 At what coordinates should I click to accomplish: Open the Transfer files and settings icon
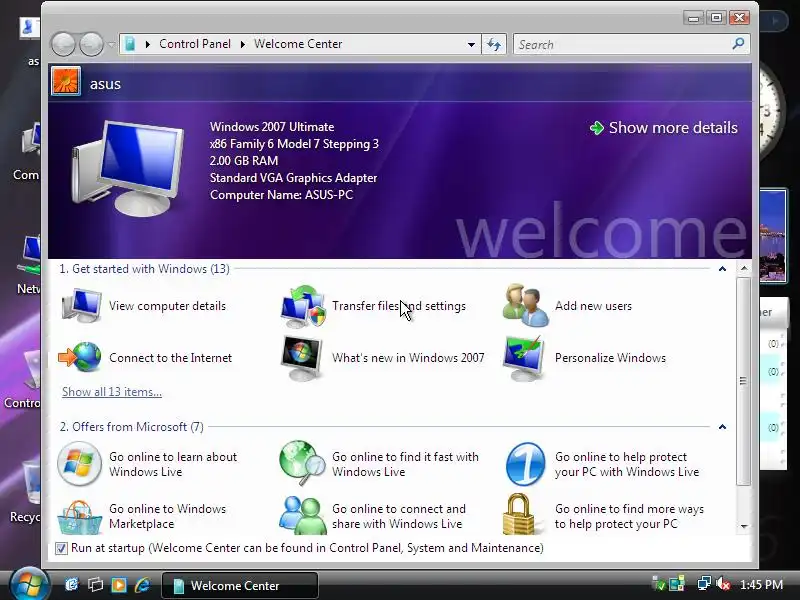[303, 306]
